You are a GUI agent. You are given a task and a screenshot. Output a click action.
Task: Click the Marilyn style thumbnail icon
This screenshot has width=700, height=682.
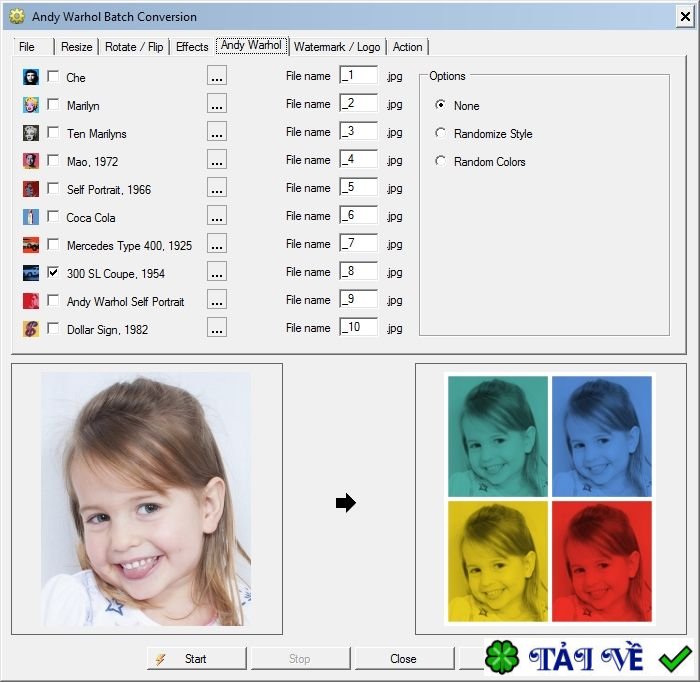tap(31, 105)
